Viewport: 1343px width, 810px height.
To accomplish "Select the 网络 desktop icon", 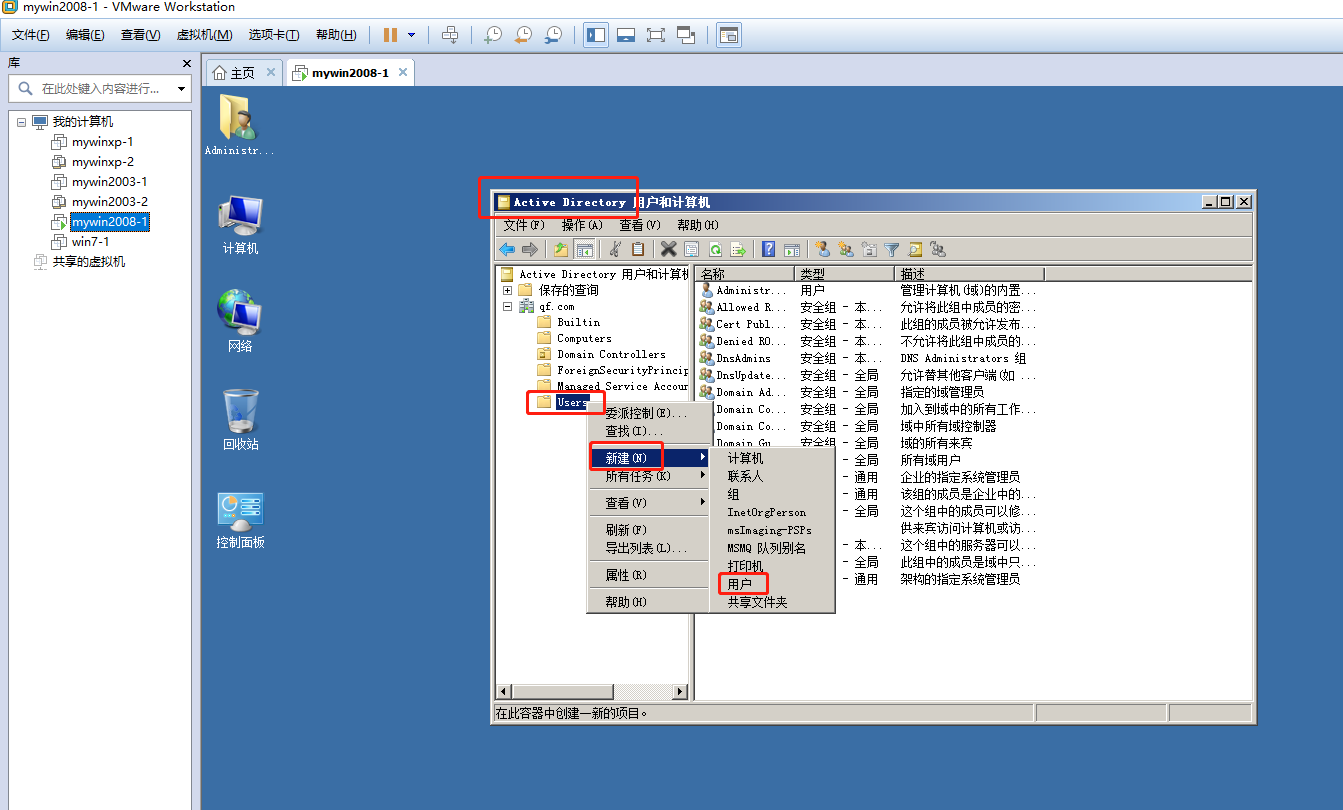I will [240, 321].
